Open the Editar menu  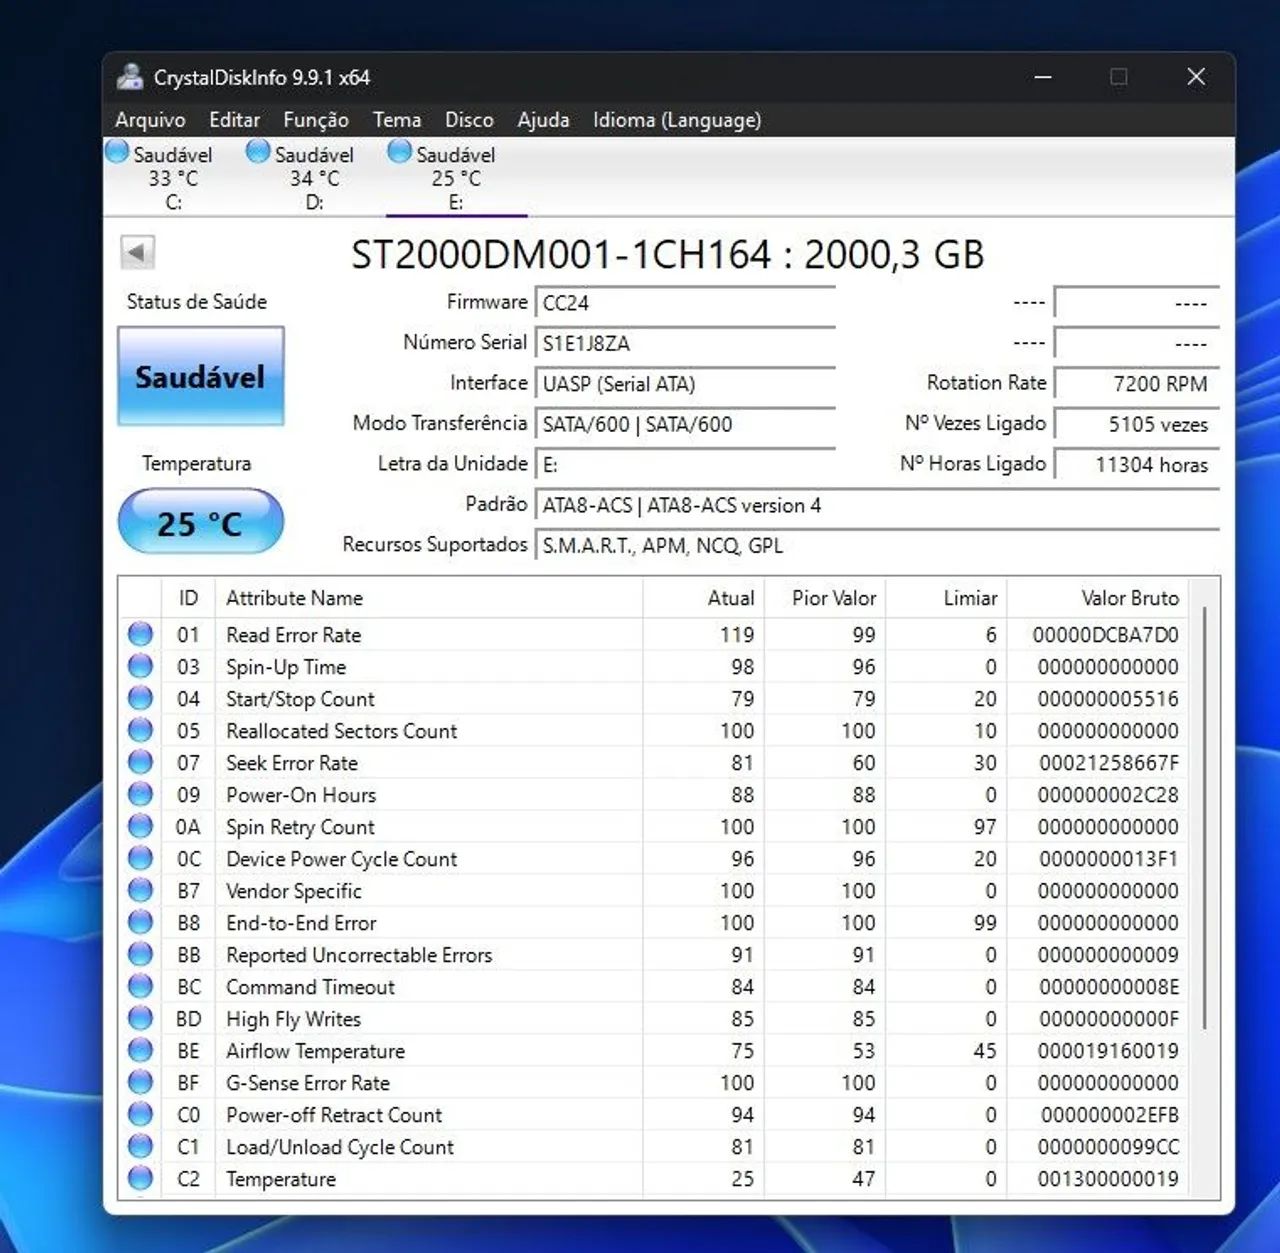click(234, 120)
